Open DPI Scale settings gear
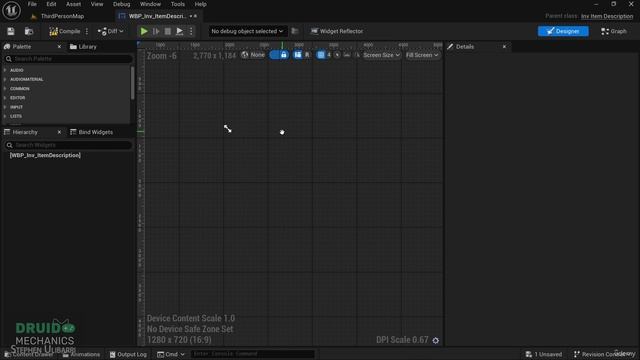The image size is (640, 360). [436, 340]
